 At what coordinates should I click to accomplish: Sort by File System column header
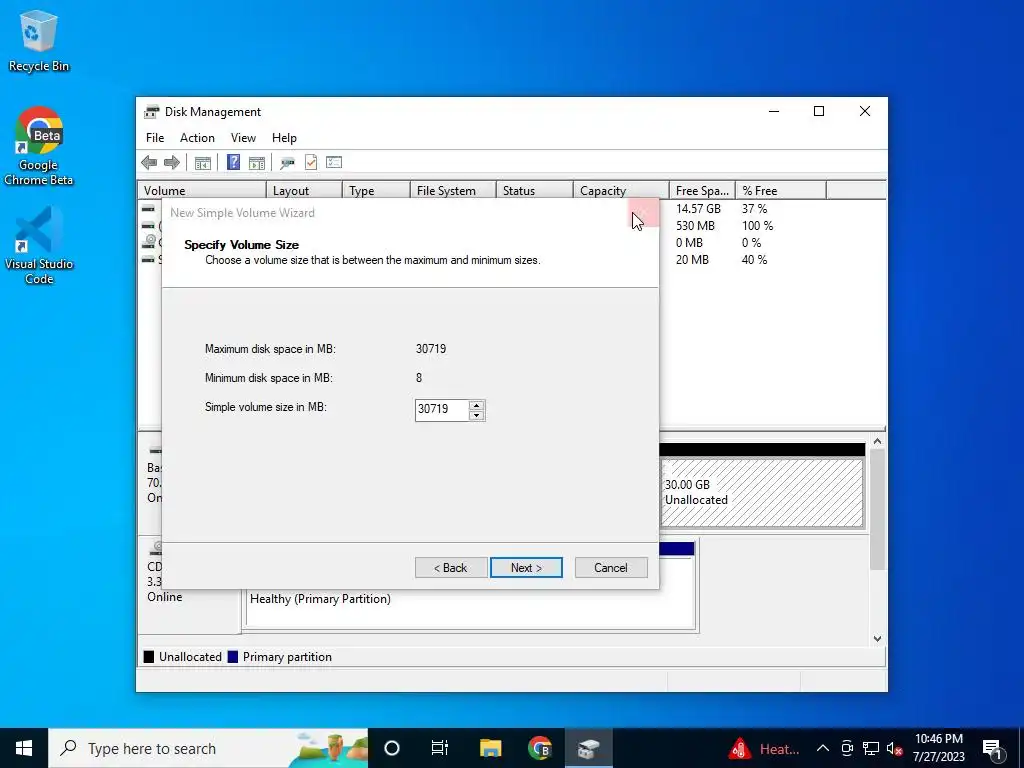(453, 191)
